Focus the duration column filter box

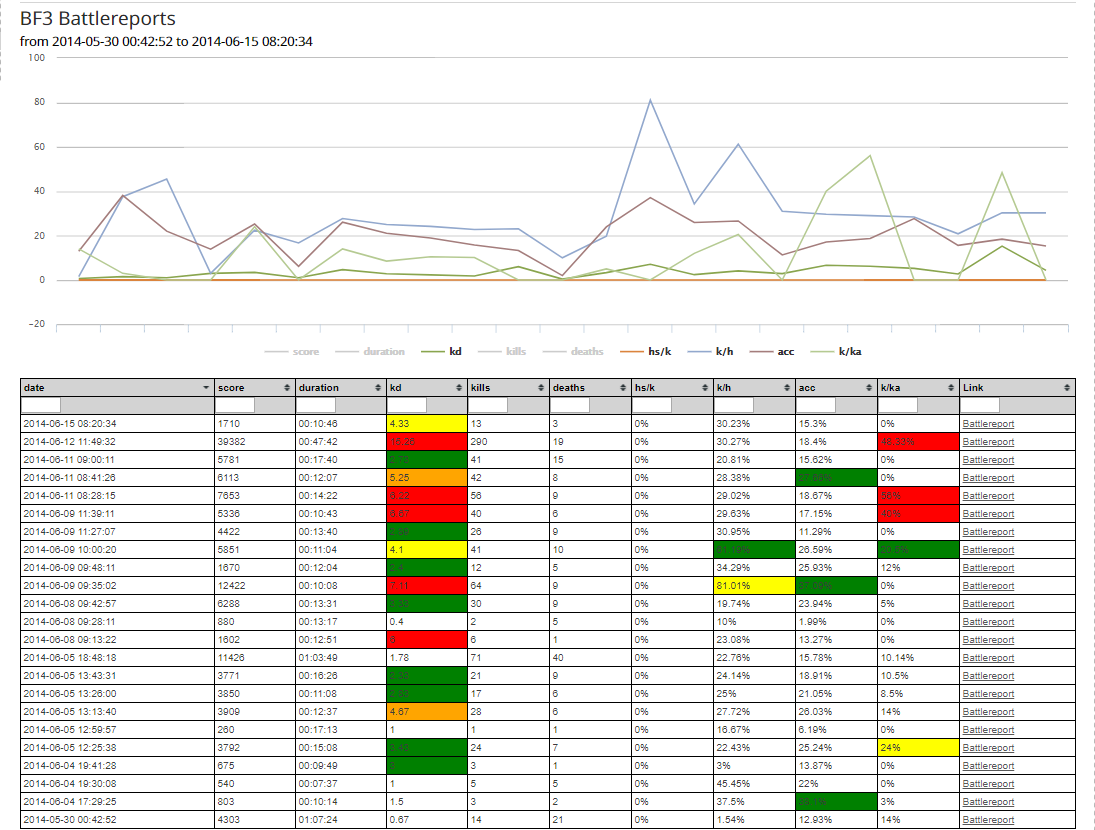[x=316, y=405]
